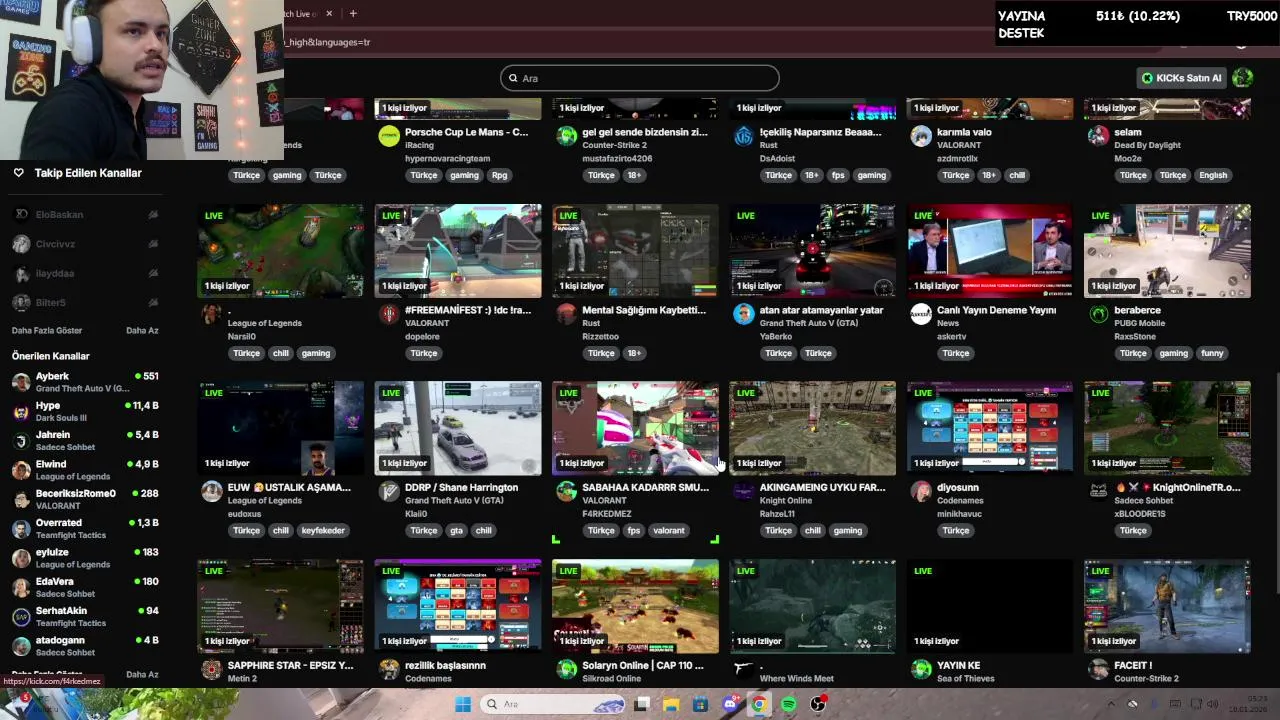This screenshot has width=1280, height=720.
Task: Open the EloBaskan offline channel avatar
Action: (21, 214)
